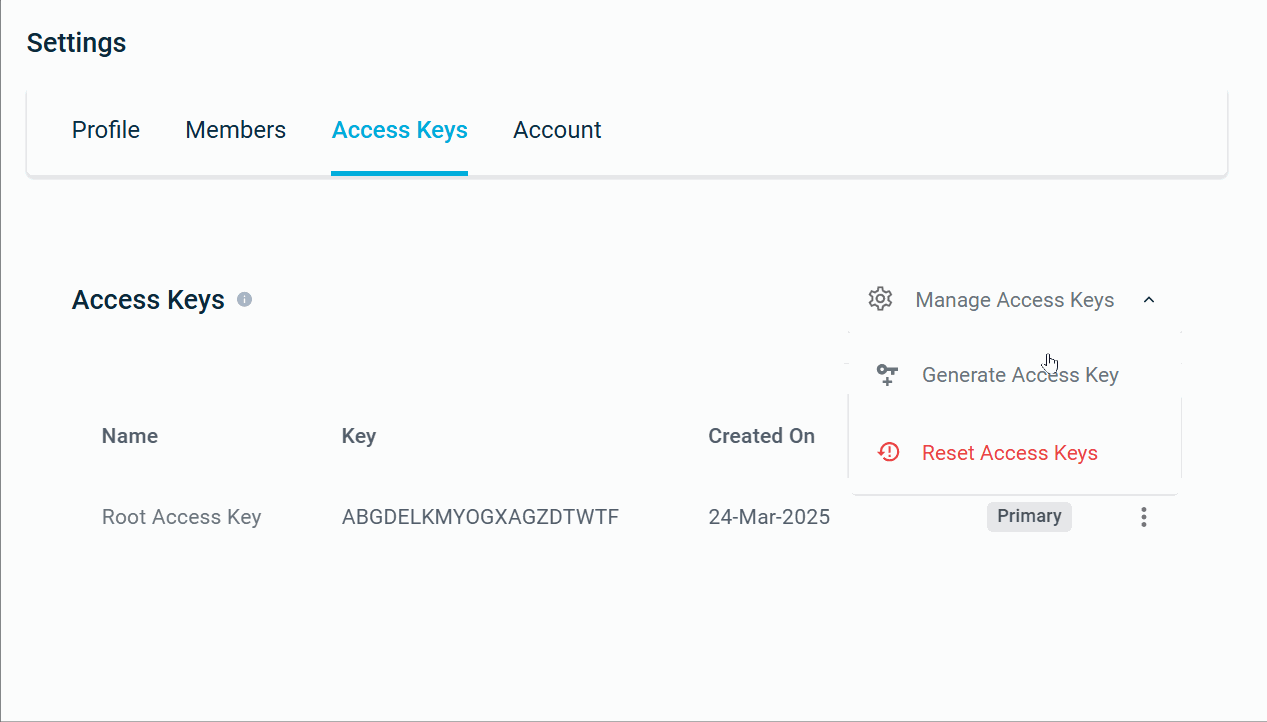Image resolution: width=1267 pixels, height=722 pixels.
Task: Click the Created On column header
Action: click(761, 436)
